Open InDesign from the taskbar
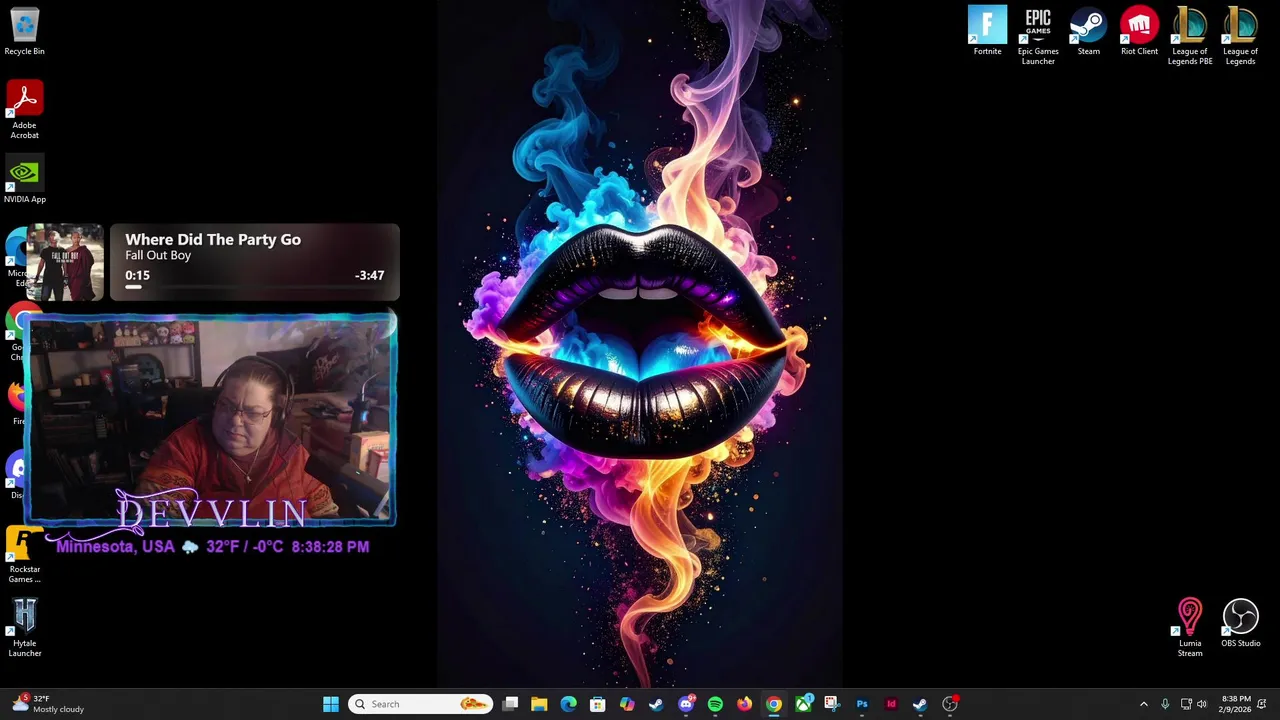 tap(891, 704)
